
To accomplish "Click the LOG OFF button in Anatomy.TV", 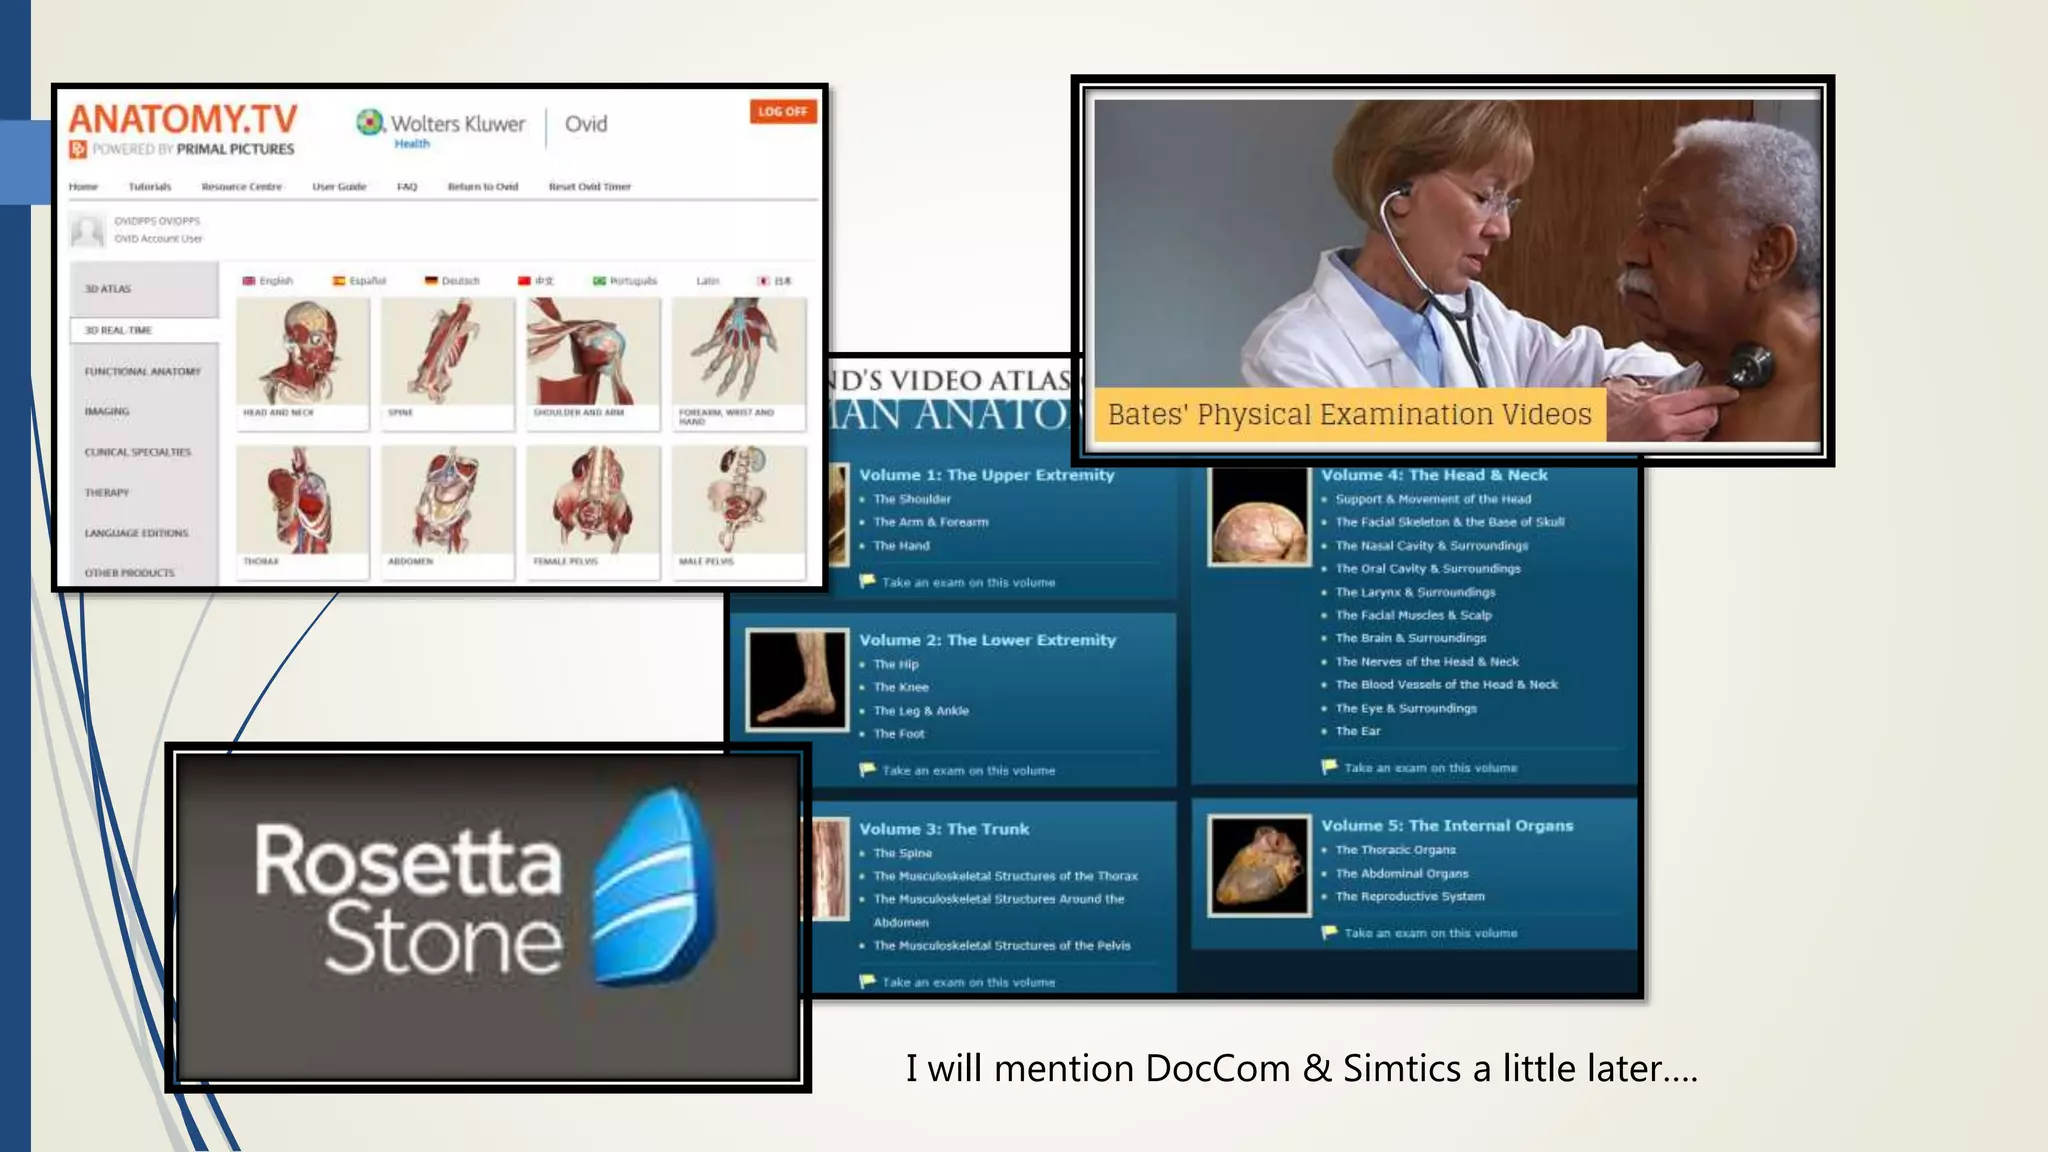I will pyautogui.click(x=783, y=112).
